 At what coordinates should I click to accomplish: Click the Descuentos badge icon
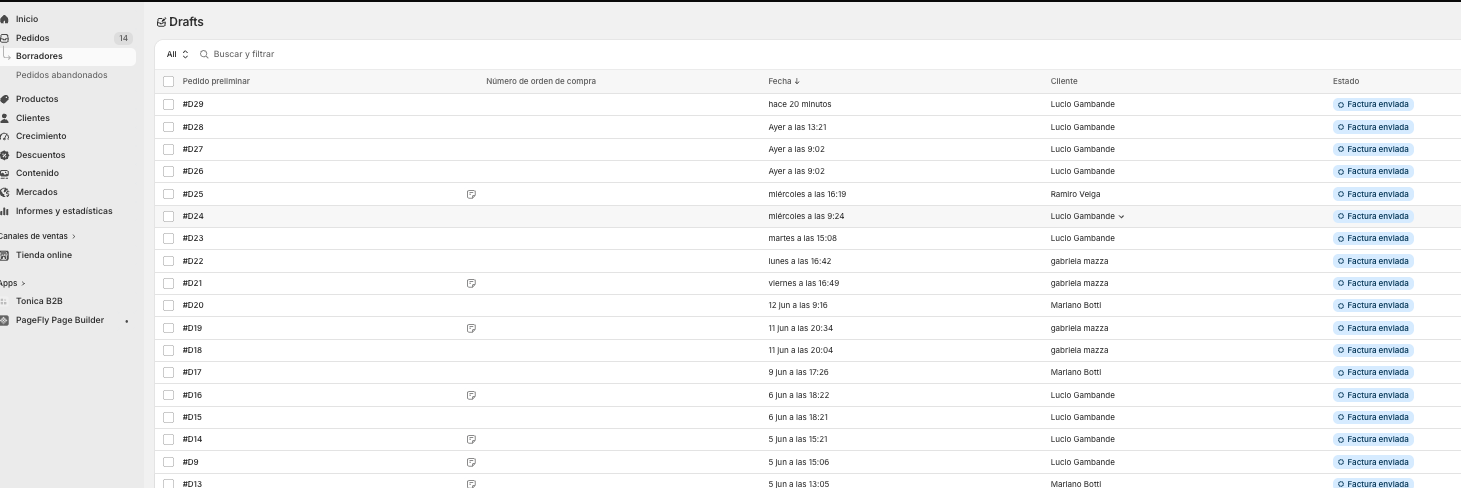4,155
